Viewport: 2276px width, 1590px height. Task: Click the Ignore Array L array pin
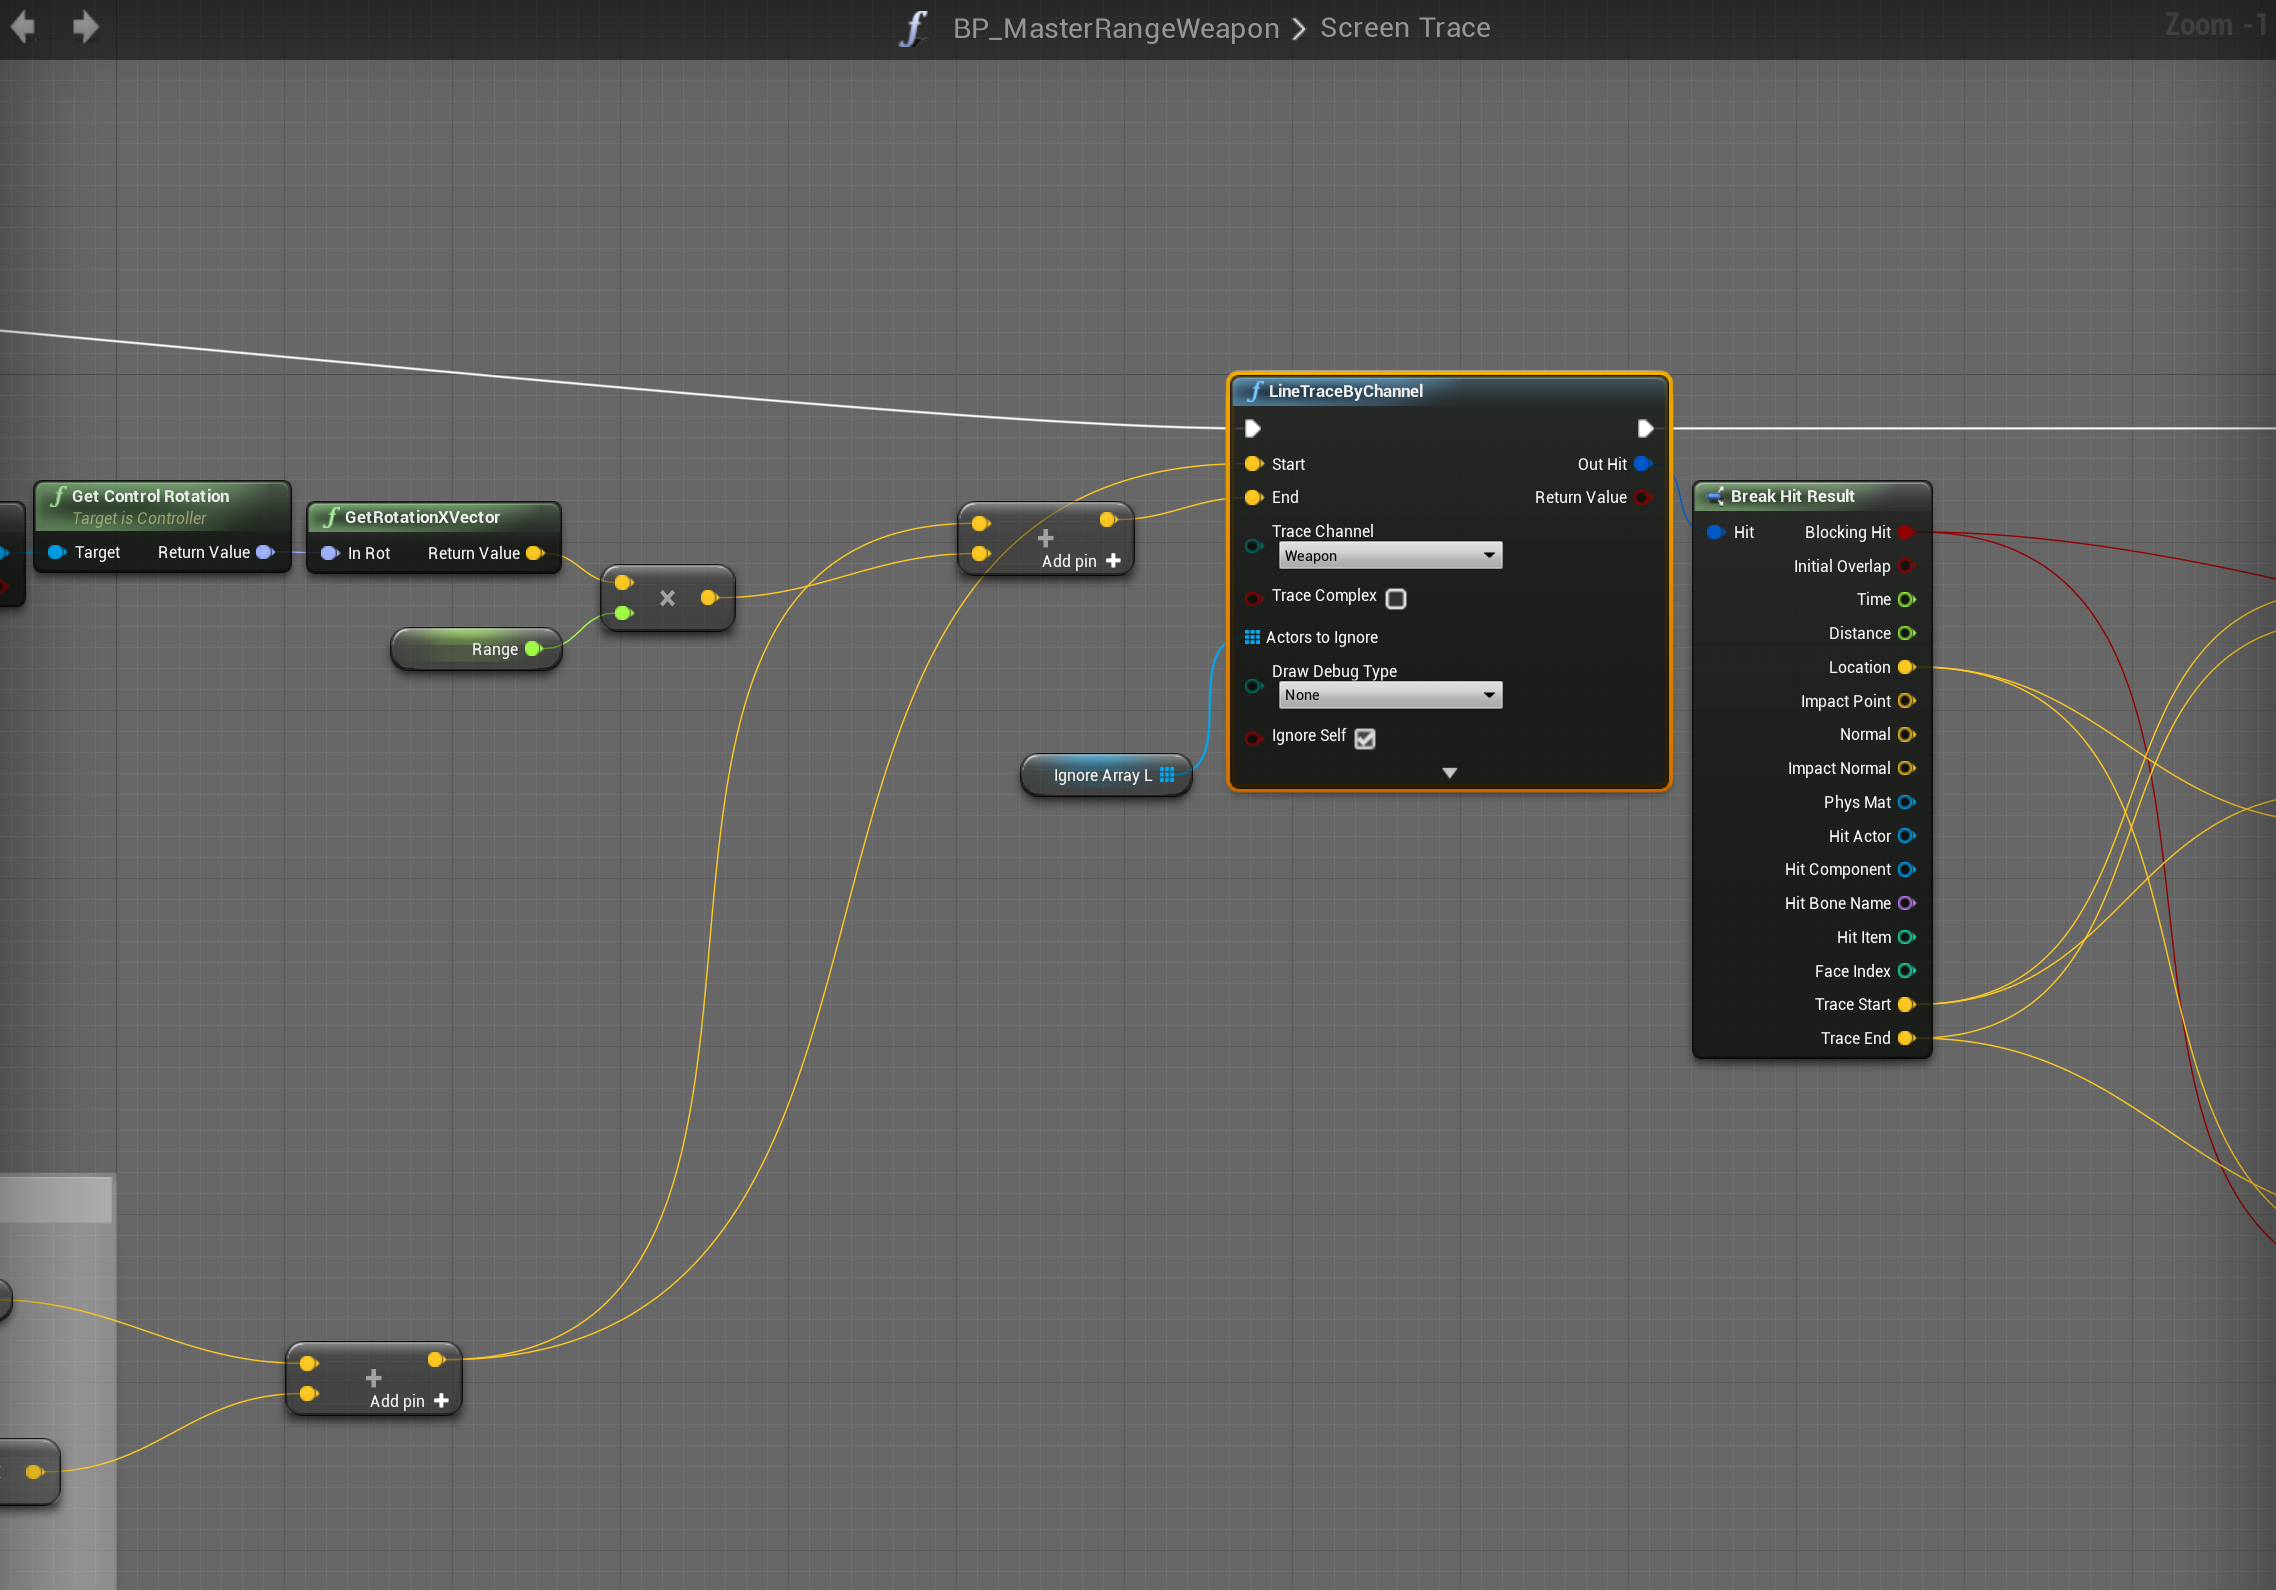[x=1167, y=775]
